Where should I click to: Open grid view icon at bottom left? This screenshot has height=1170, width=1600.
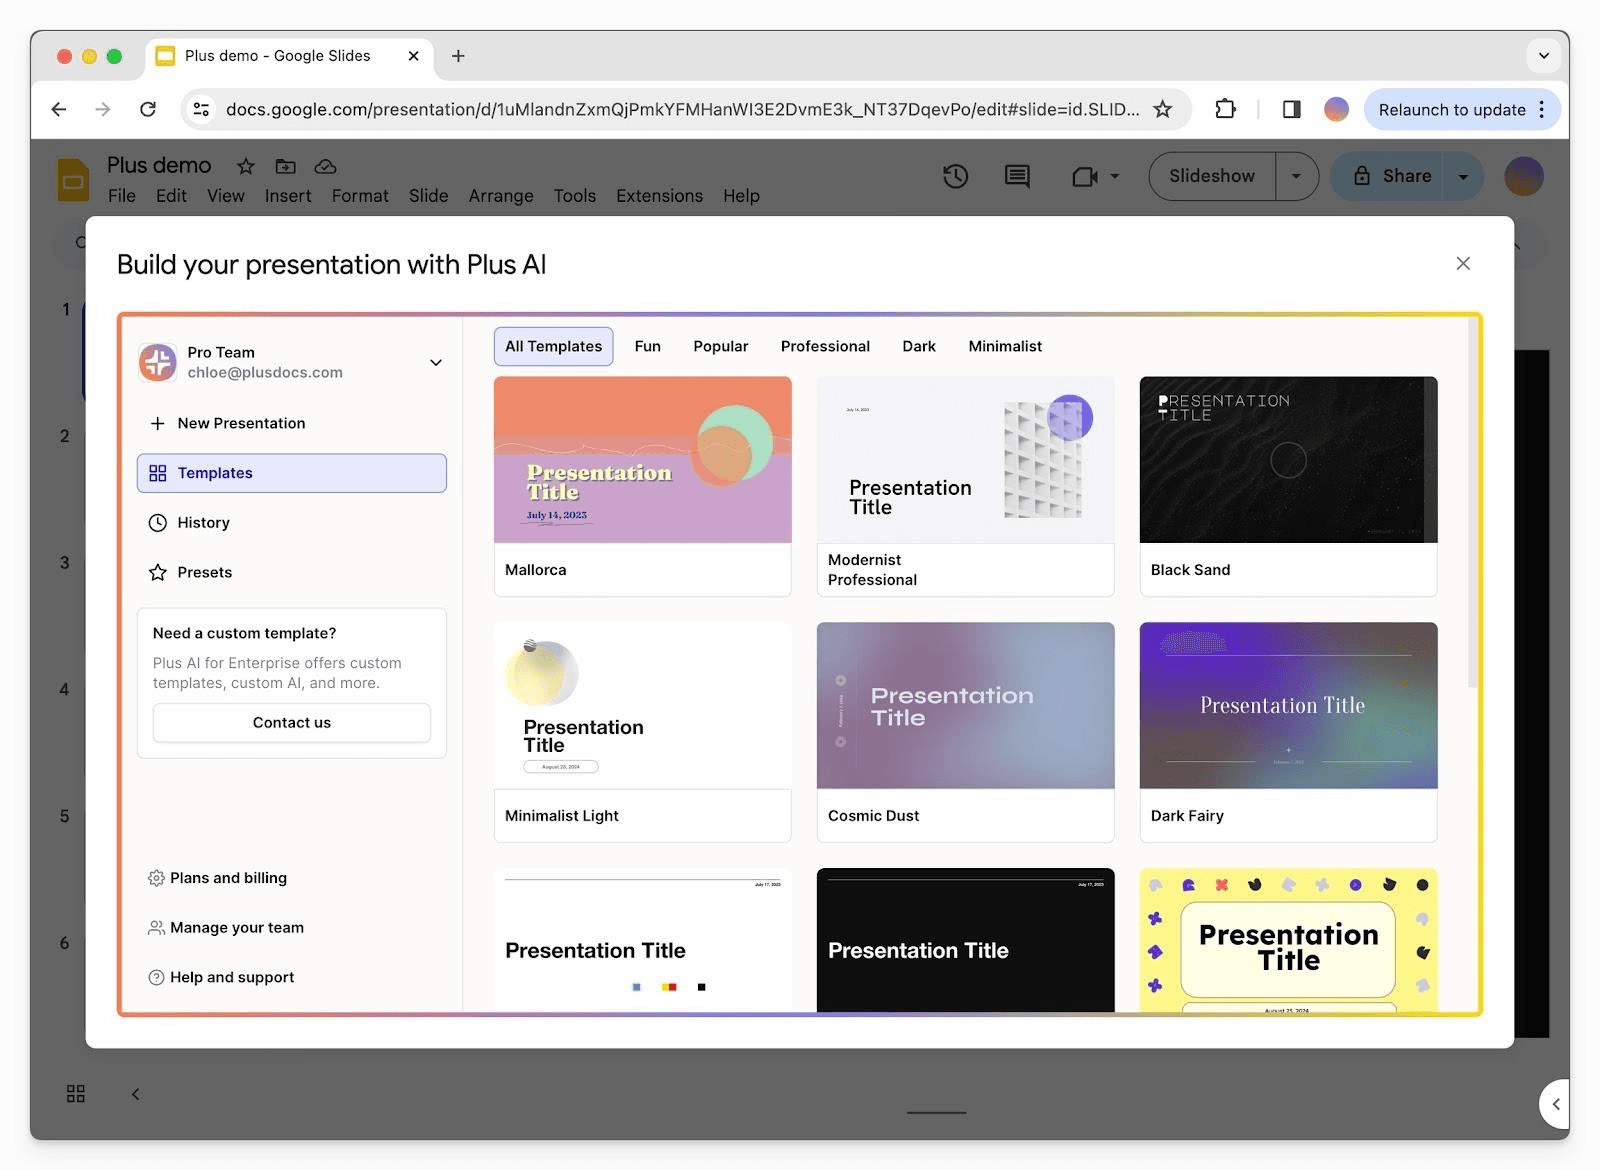click(x=76, y=1093)
